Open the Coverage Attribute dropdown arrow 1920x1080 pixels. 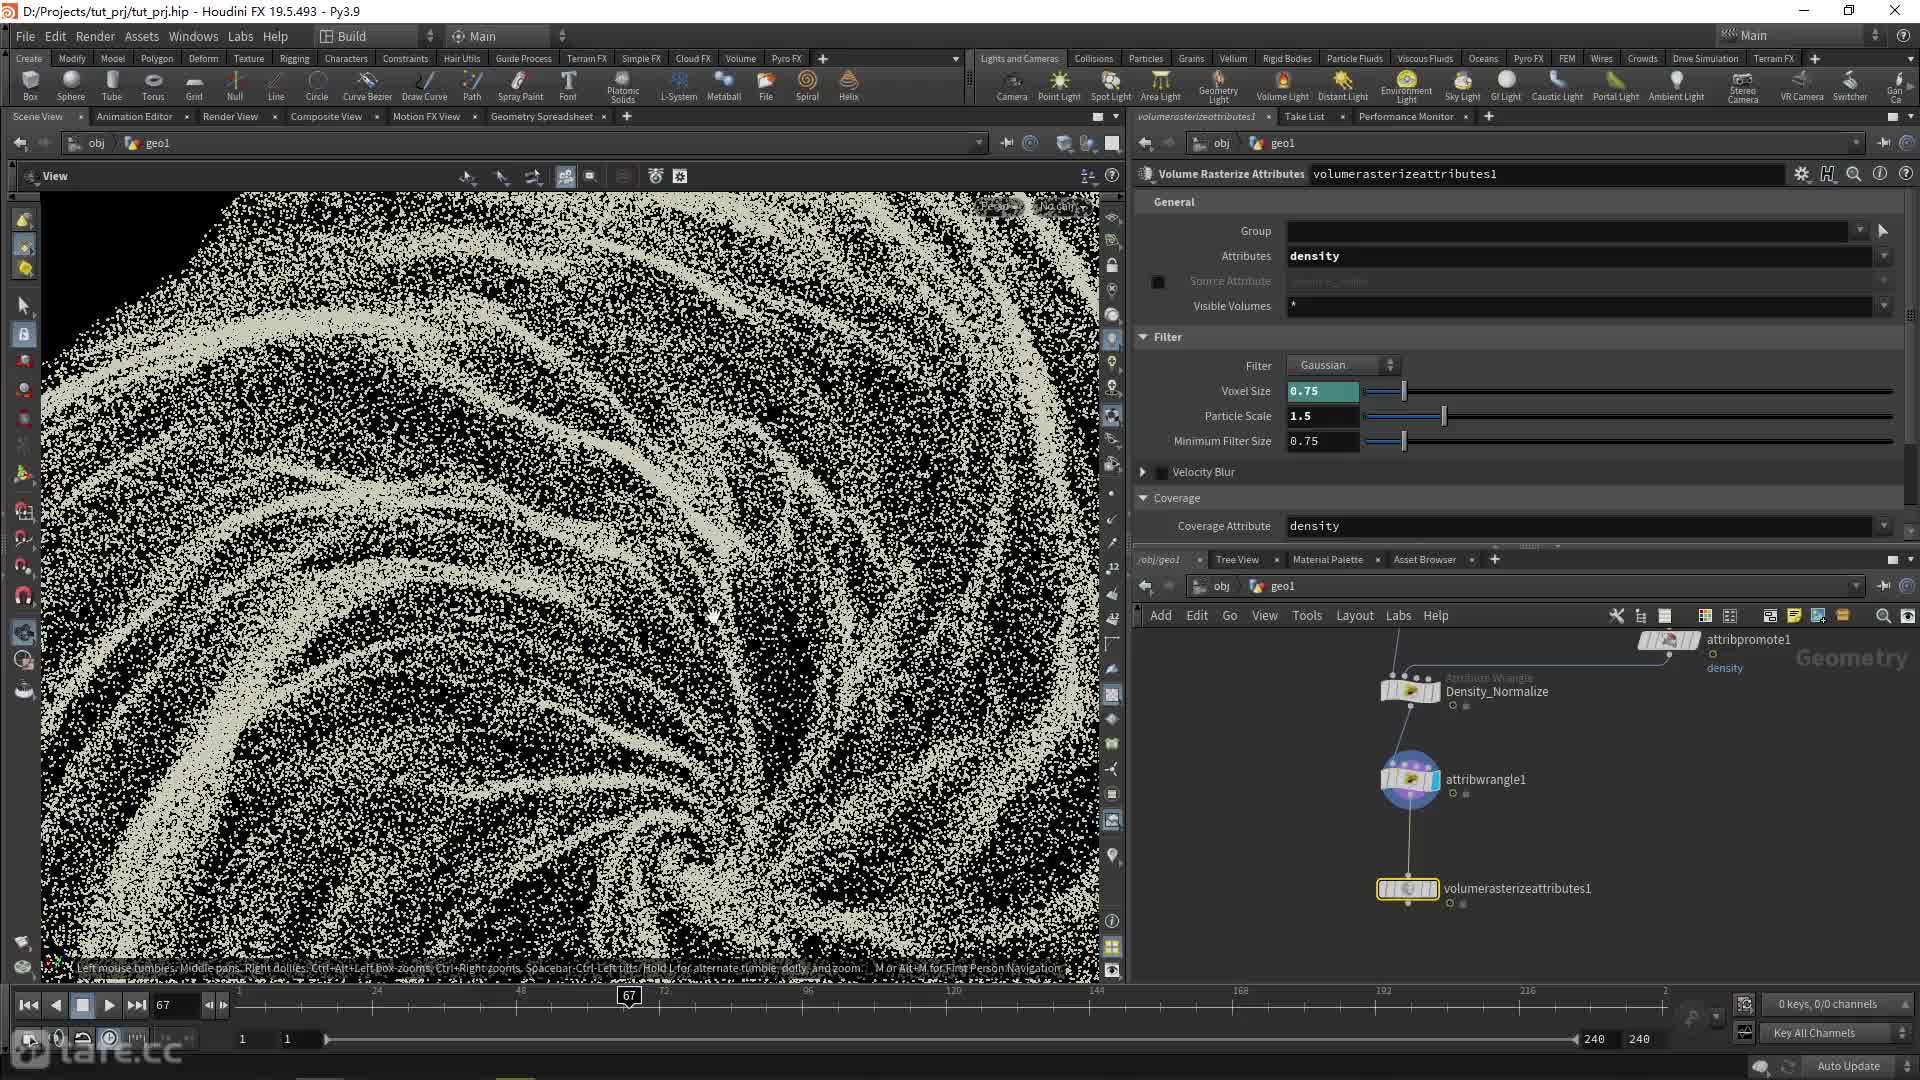click(x=1884, y=526)
